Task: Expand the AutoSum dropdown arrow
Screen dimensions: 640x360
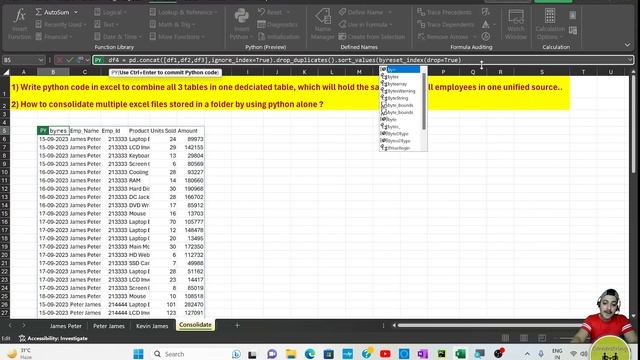Action: (76, 12)
